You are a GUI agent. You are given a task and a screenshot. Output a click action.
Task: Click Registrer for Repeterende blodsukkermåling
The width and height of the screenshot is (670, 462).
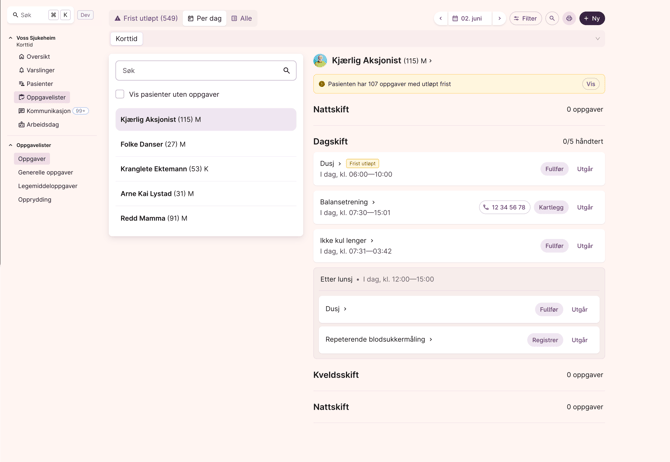click(x=545, y=340)
